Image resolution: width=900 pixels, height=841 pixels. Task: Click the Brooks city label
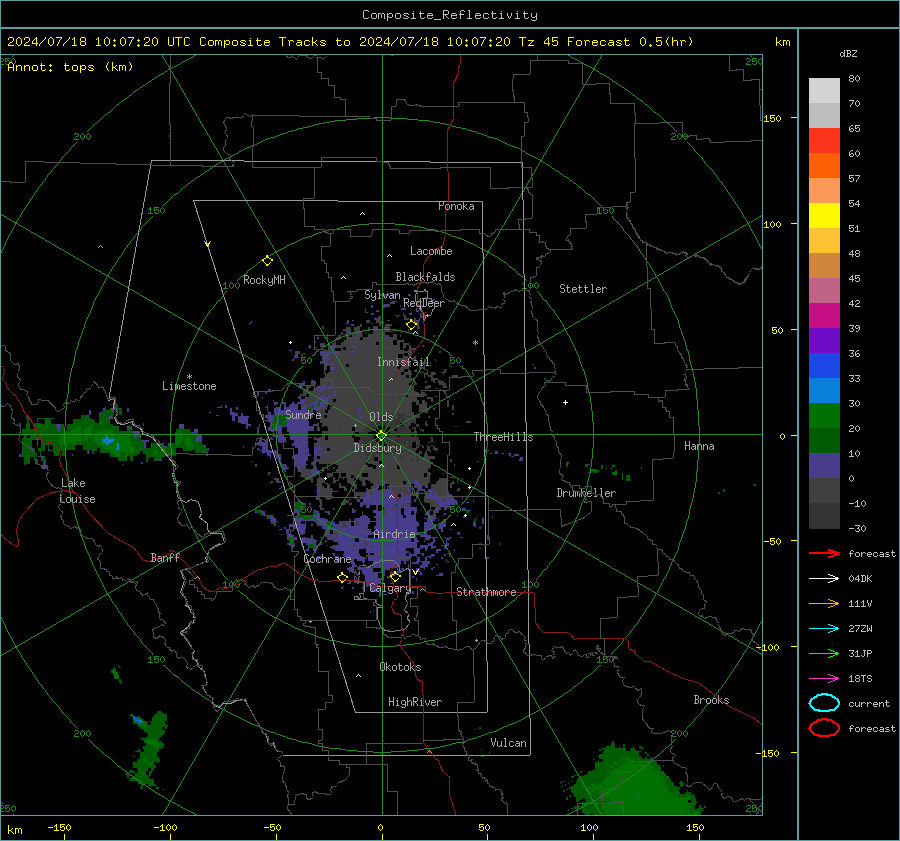tap(711, 700)
